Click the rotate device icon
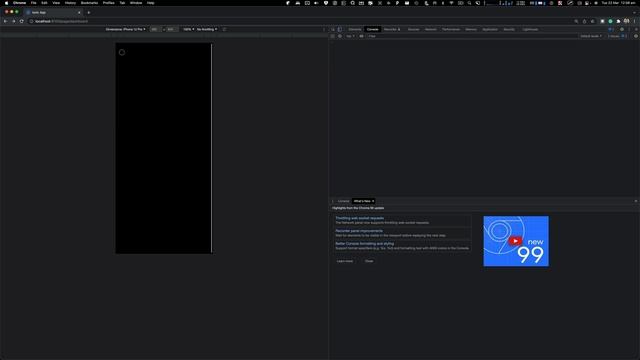The image size is (640, 360). pyautogui.click(x=224, y=29)
